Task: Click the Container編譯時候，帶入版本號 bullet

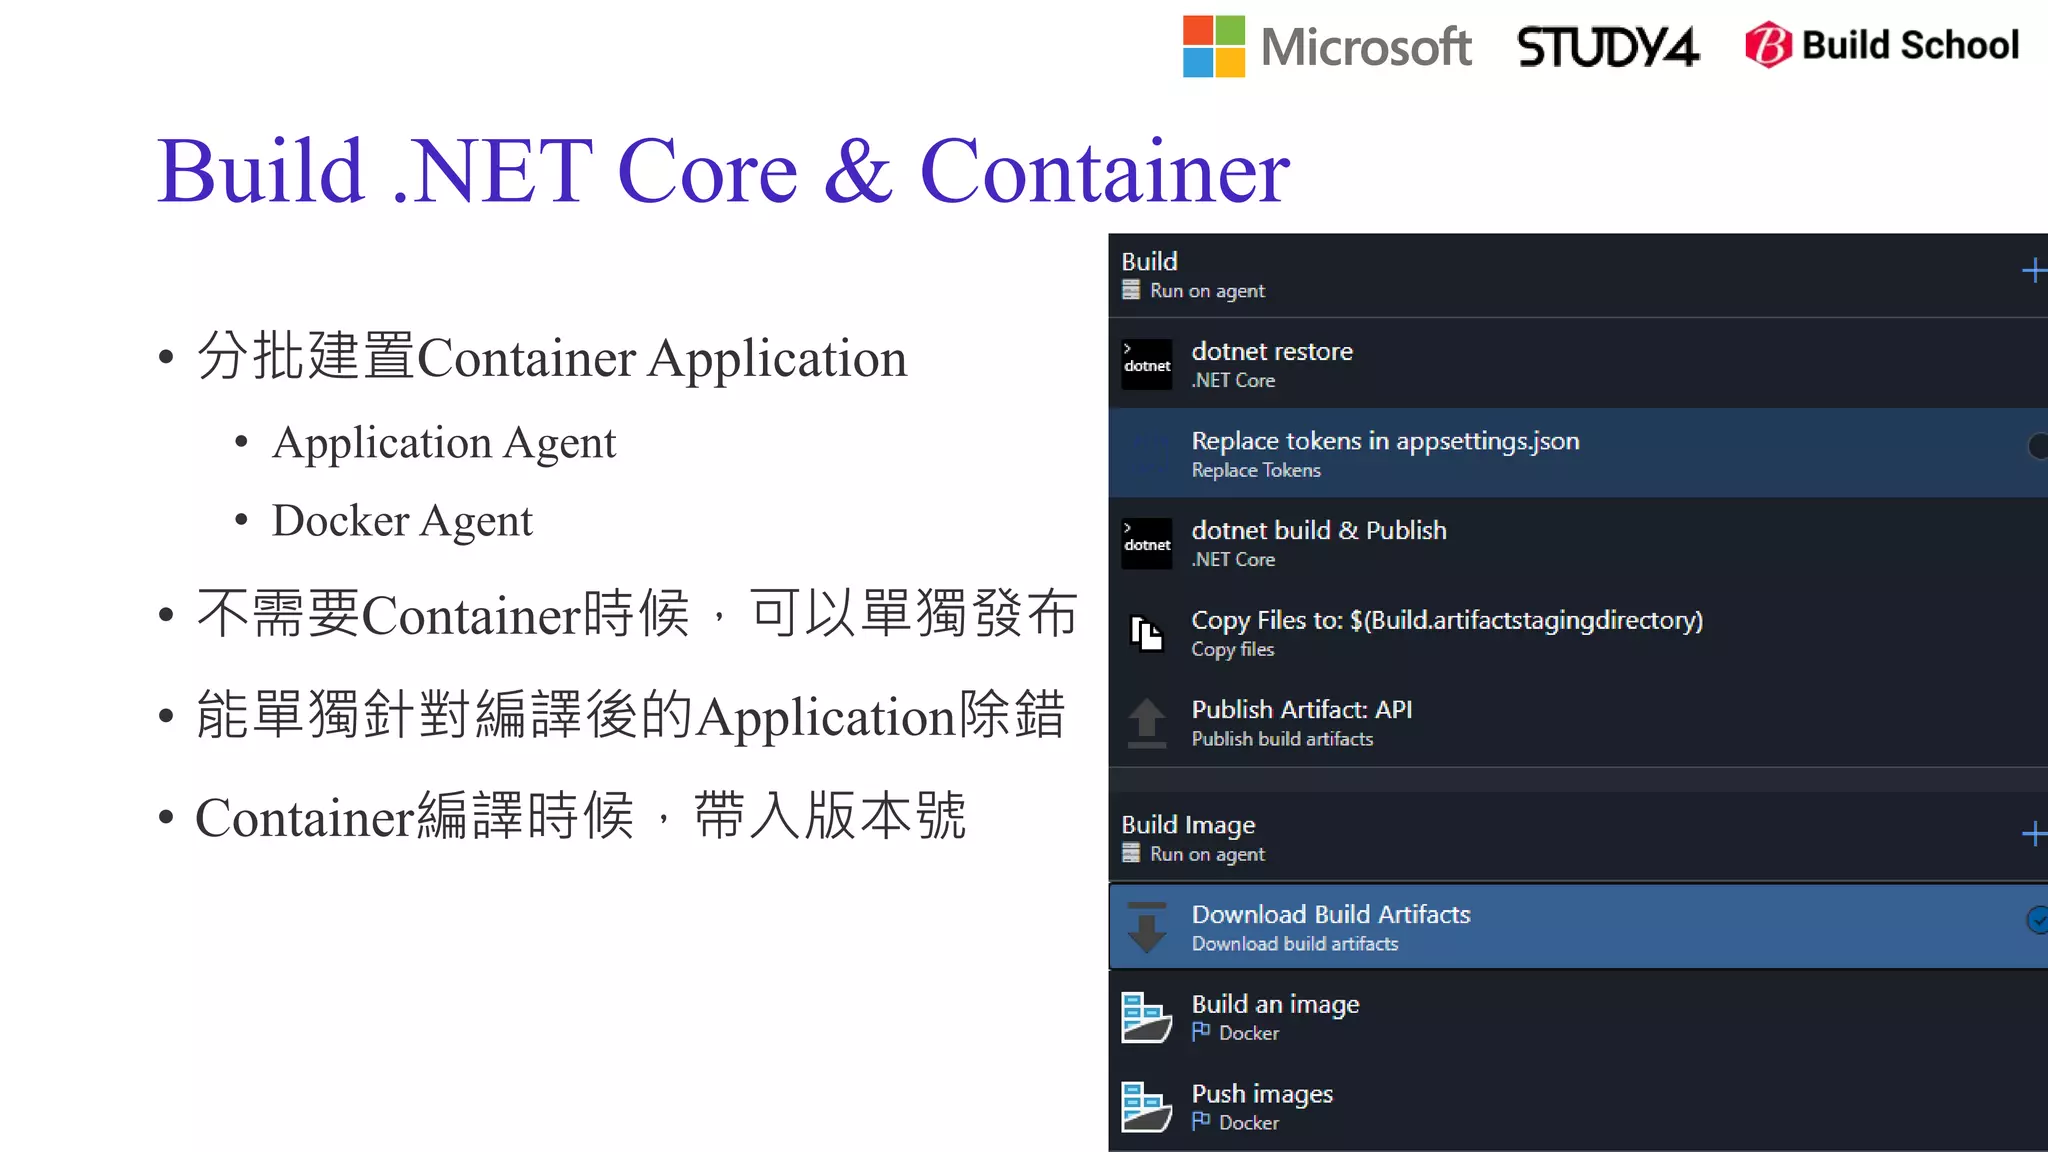Action: (580, 817)
